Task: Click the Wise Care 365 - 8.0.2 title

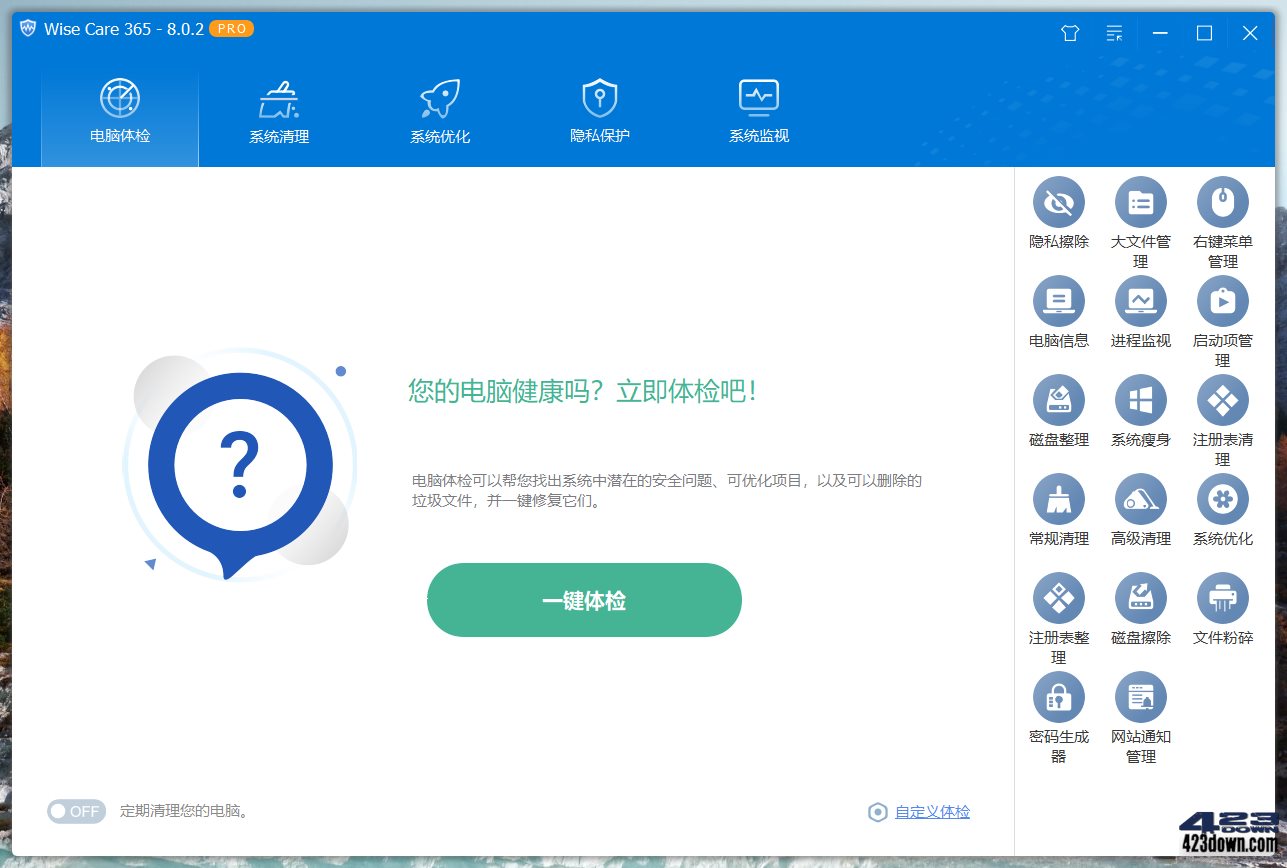Action: tap(124, 29)
